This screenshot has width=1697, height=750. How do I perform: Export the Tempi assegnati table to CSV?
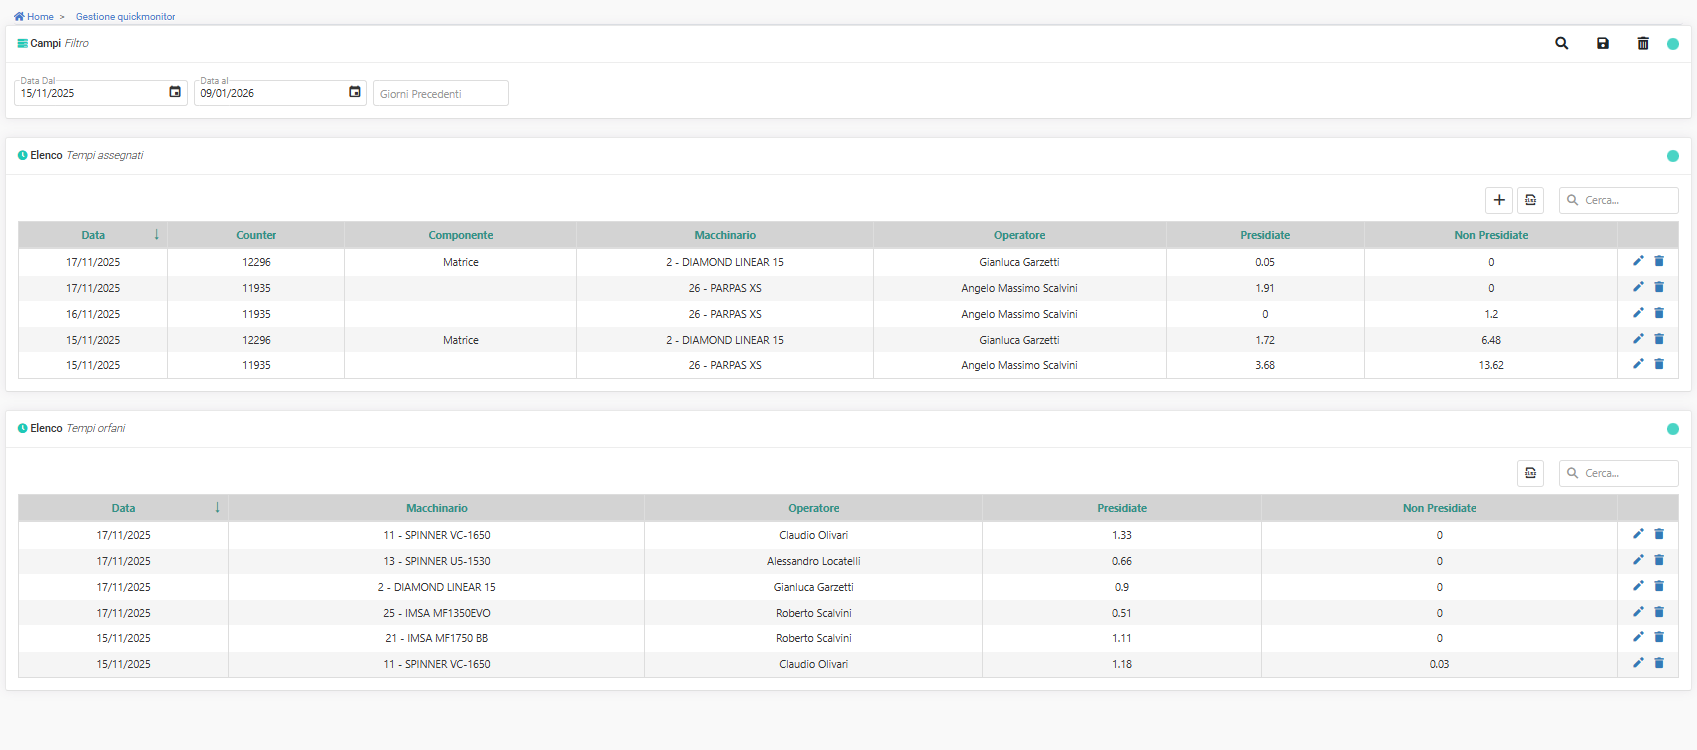point(1530,200)
